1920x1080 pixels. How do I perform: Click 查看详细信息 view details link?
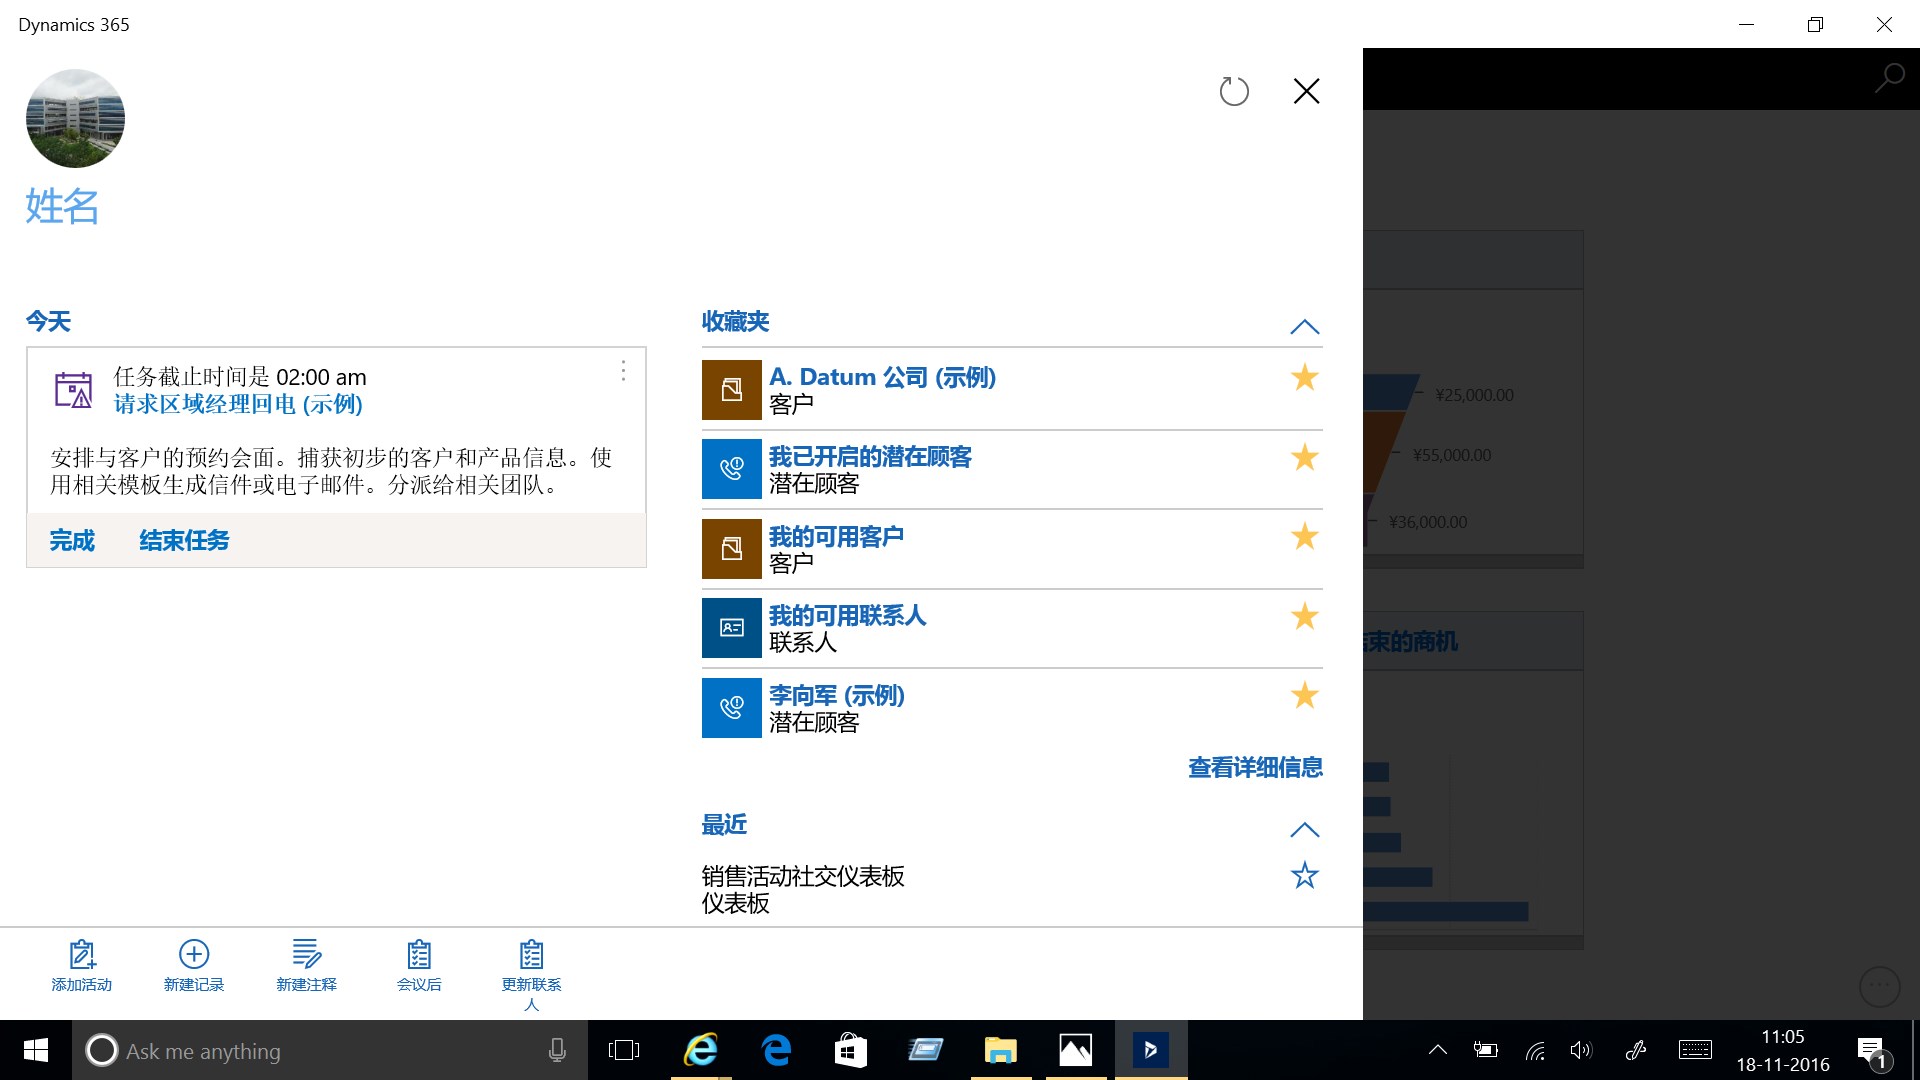pyautogui.click(x=1254, y=768)
